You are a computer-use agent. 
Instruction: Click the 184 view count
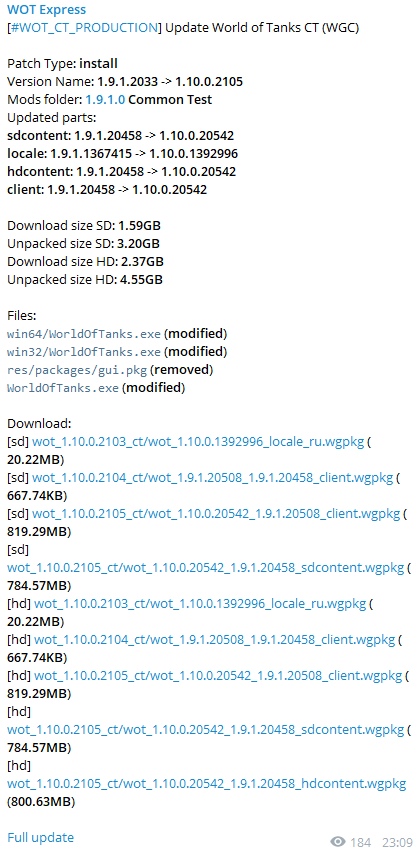(361, 842)
